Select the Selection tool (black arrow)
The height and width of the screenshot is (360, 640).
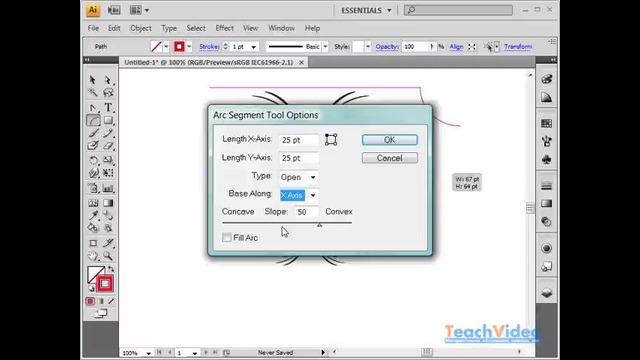tap(93, 79)
